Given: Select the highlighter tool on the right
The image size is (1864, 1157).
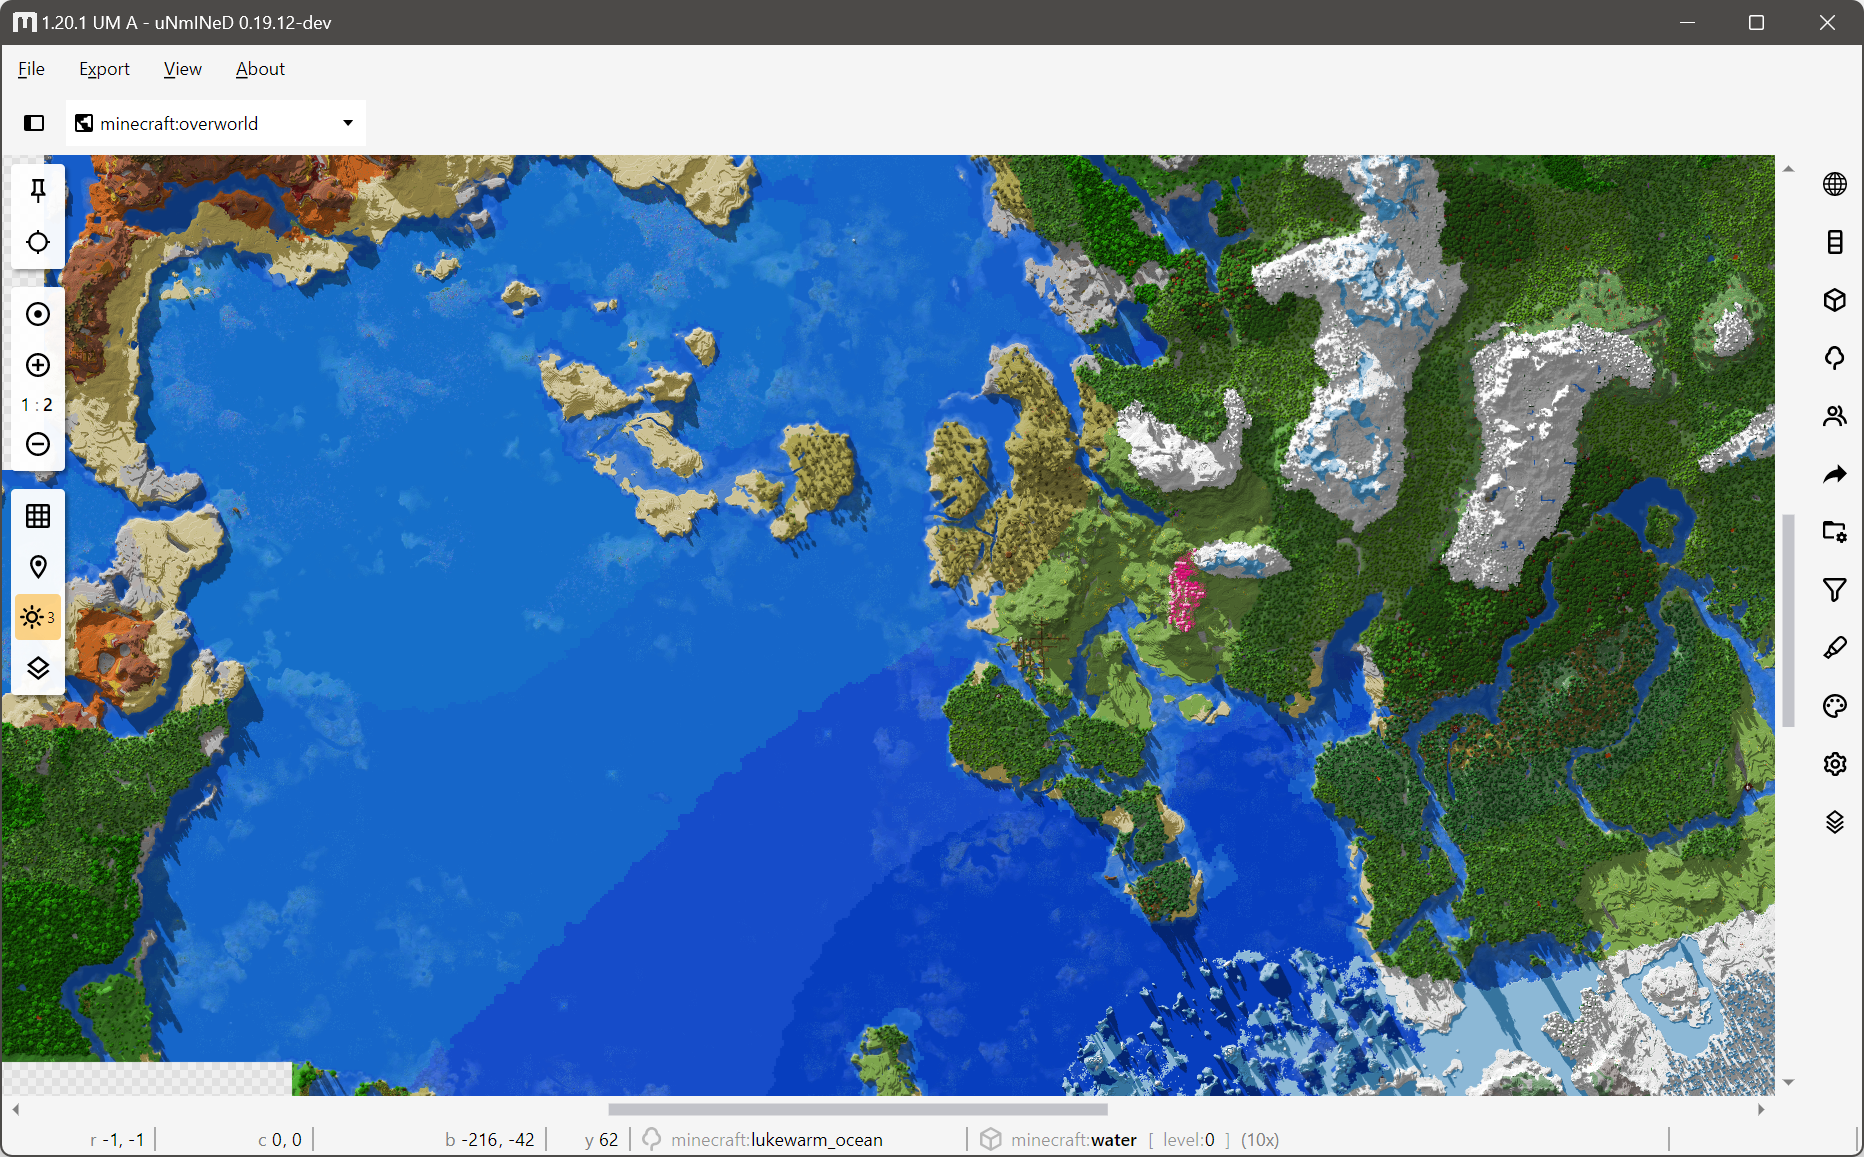Looking at the screenshot, I should (x=1836, y=648).
